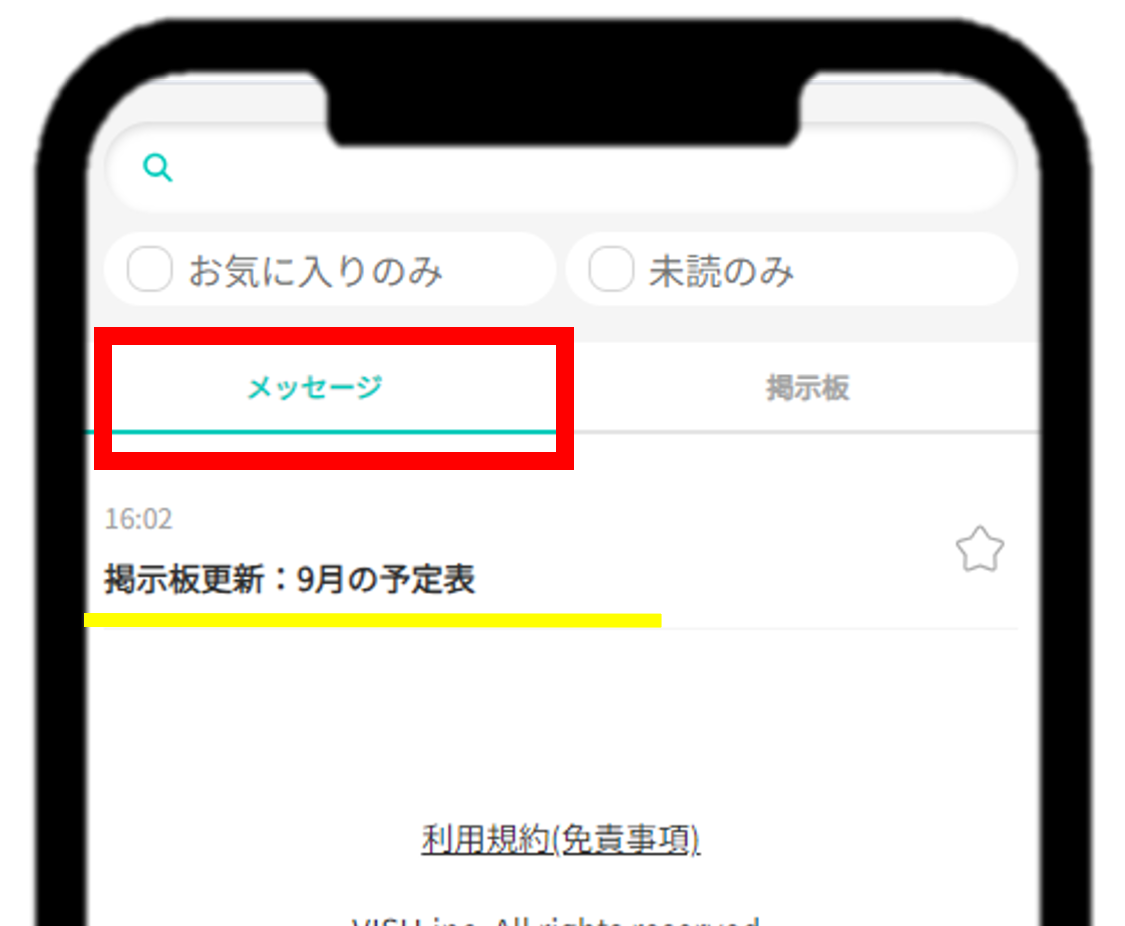Viewport: 1125px width, 926px height.
Task: Click the blank pill area right of 未読のみ
Action: point(904,269)
